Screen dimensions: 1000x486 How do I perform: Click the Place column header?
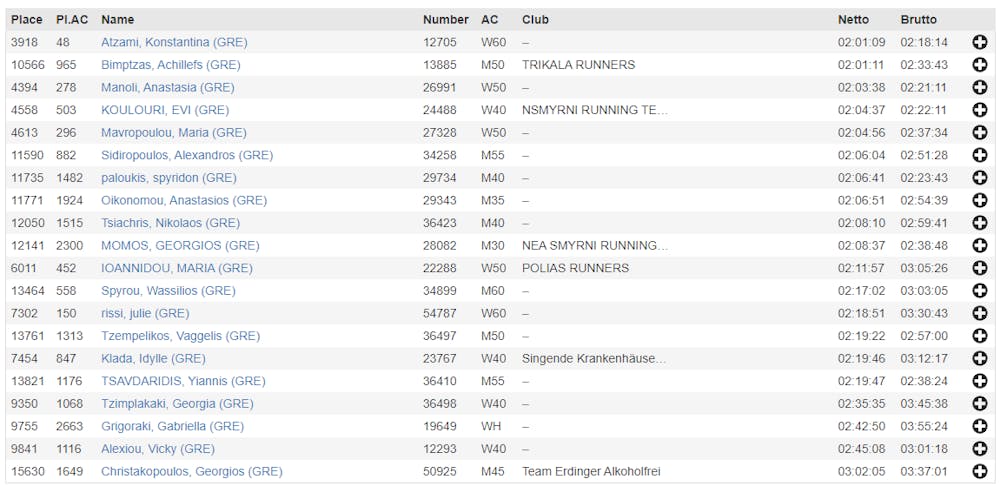(x=27, y=19)
